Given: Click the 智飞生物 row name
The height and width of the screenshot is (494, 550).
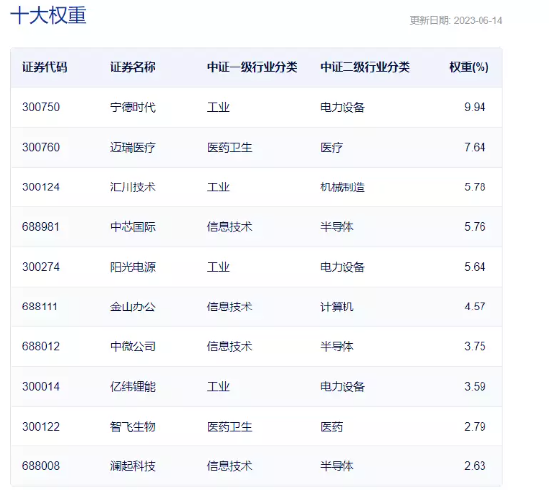Looking at the screenshot, I should pyautogui.click(x=133, y=427).
